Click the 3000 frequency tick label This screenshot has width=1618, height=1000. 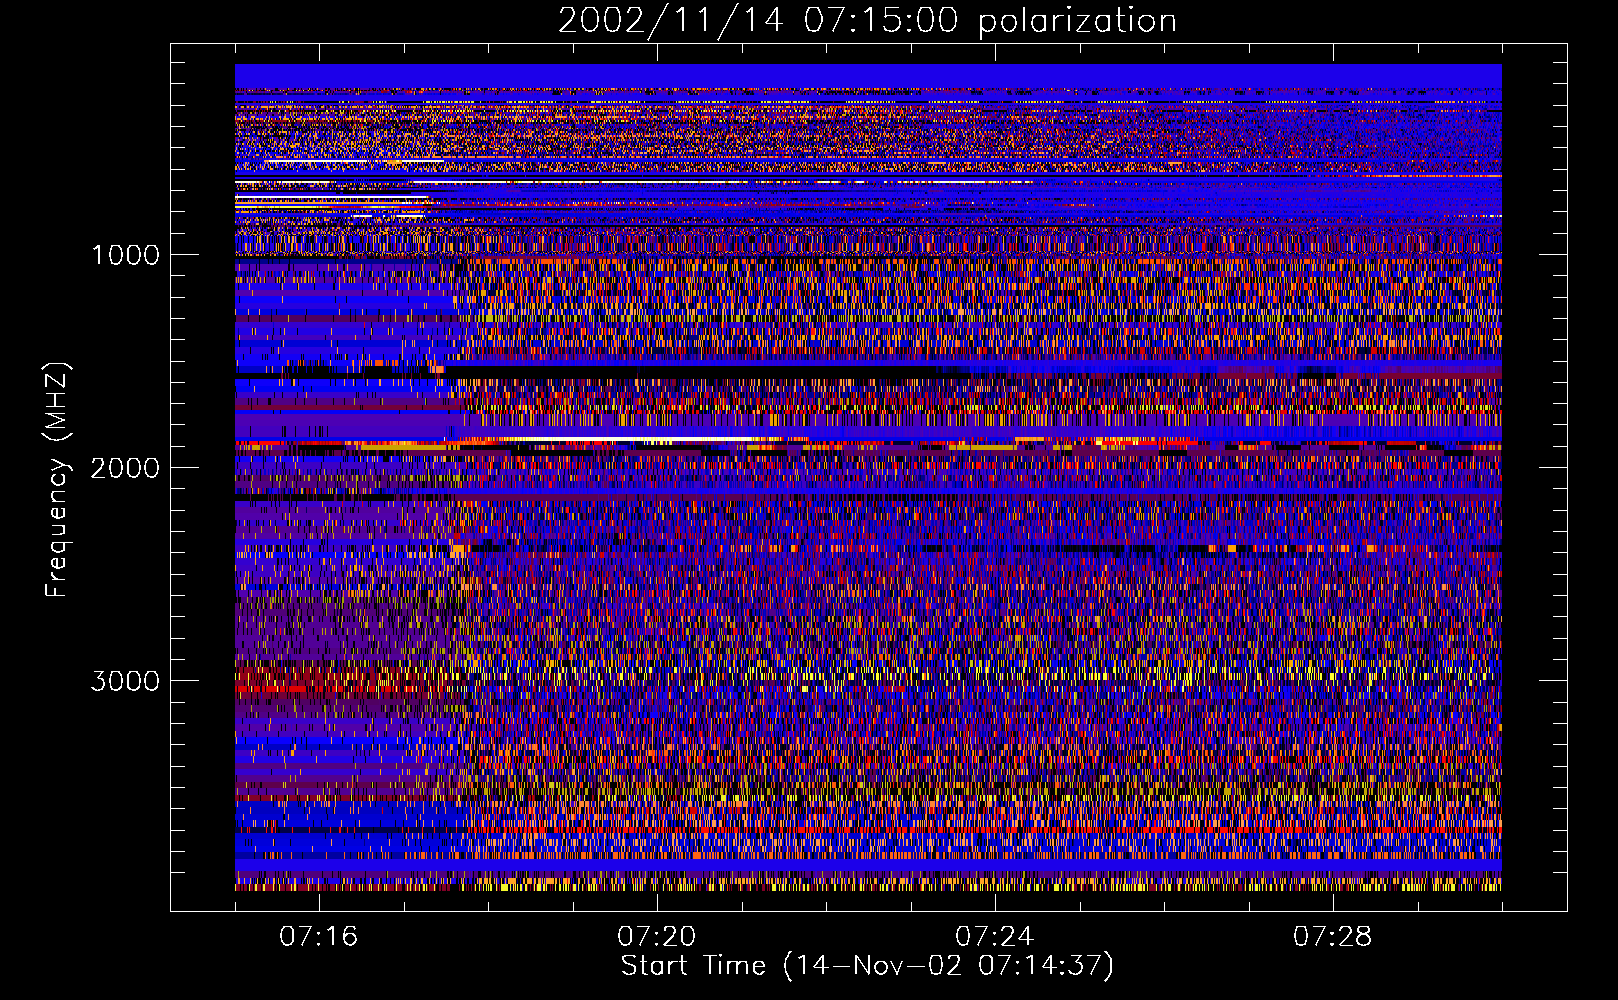pos(125,681)
